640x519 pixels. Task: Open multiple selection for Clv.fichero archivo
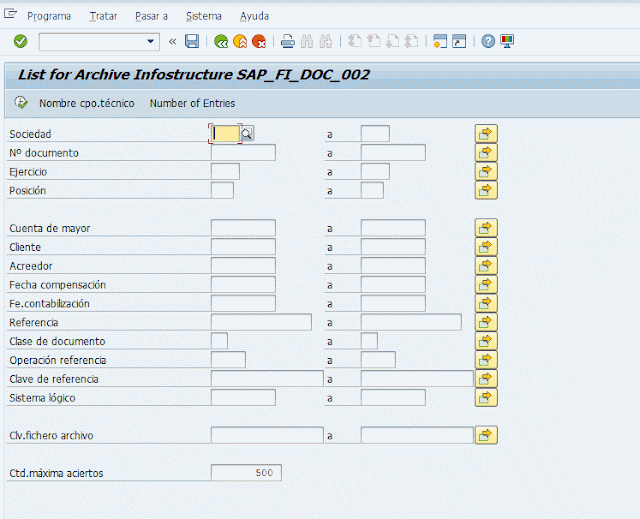486,435
